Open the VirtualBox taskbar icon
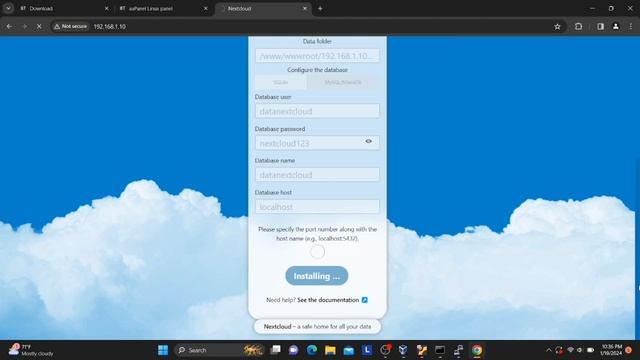Viewport: 640px width, 360px height. pyautogui.click(x=403, y=350)
